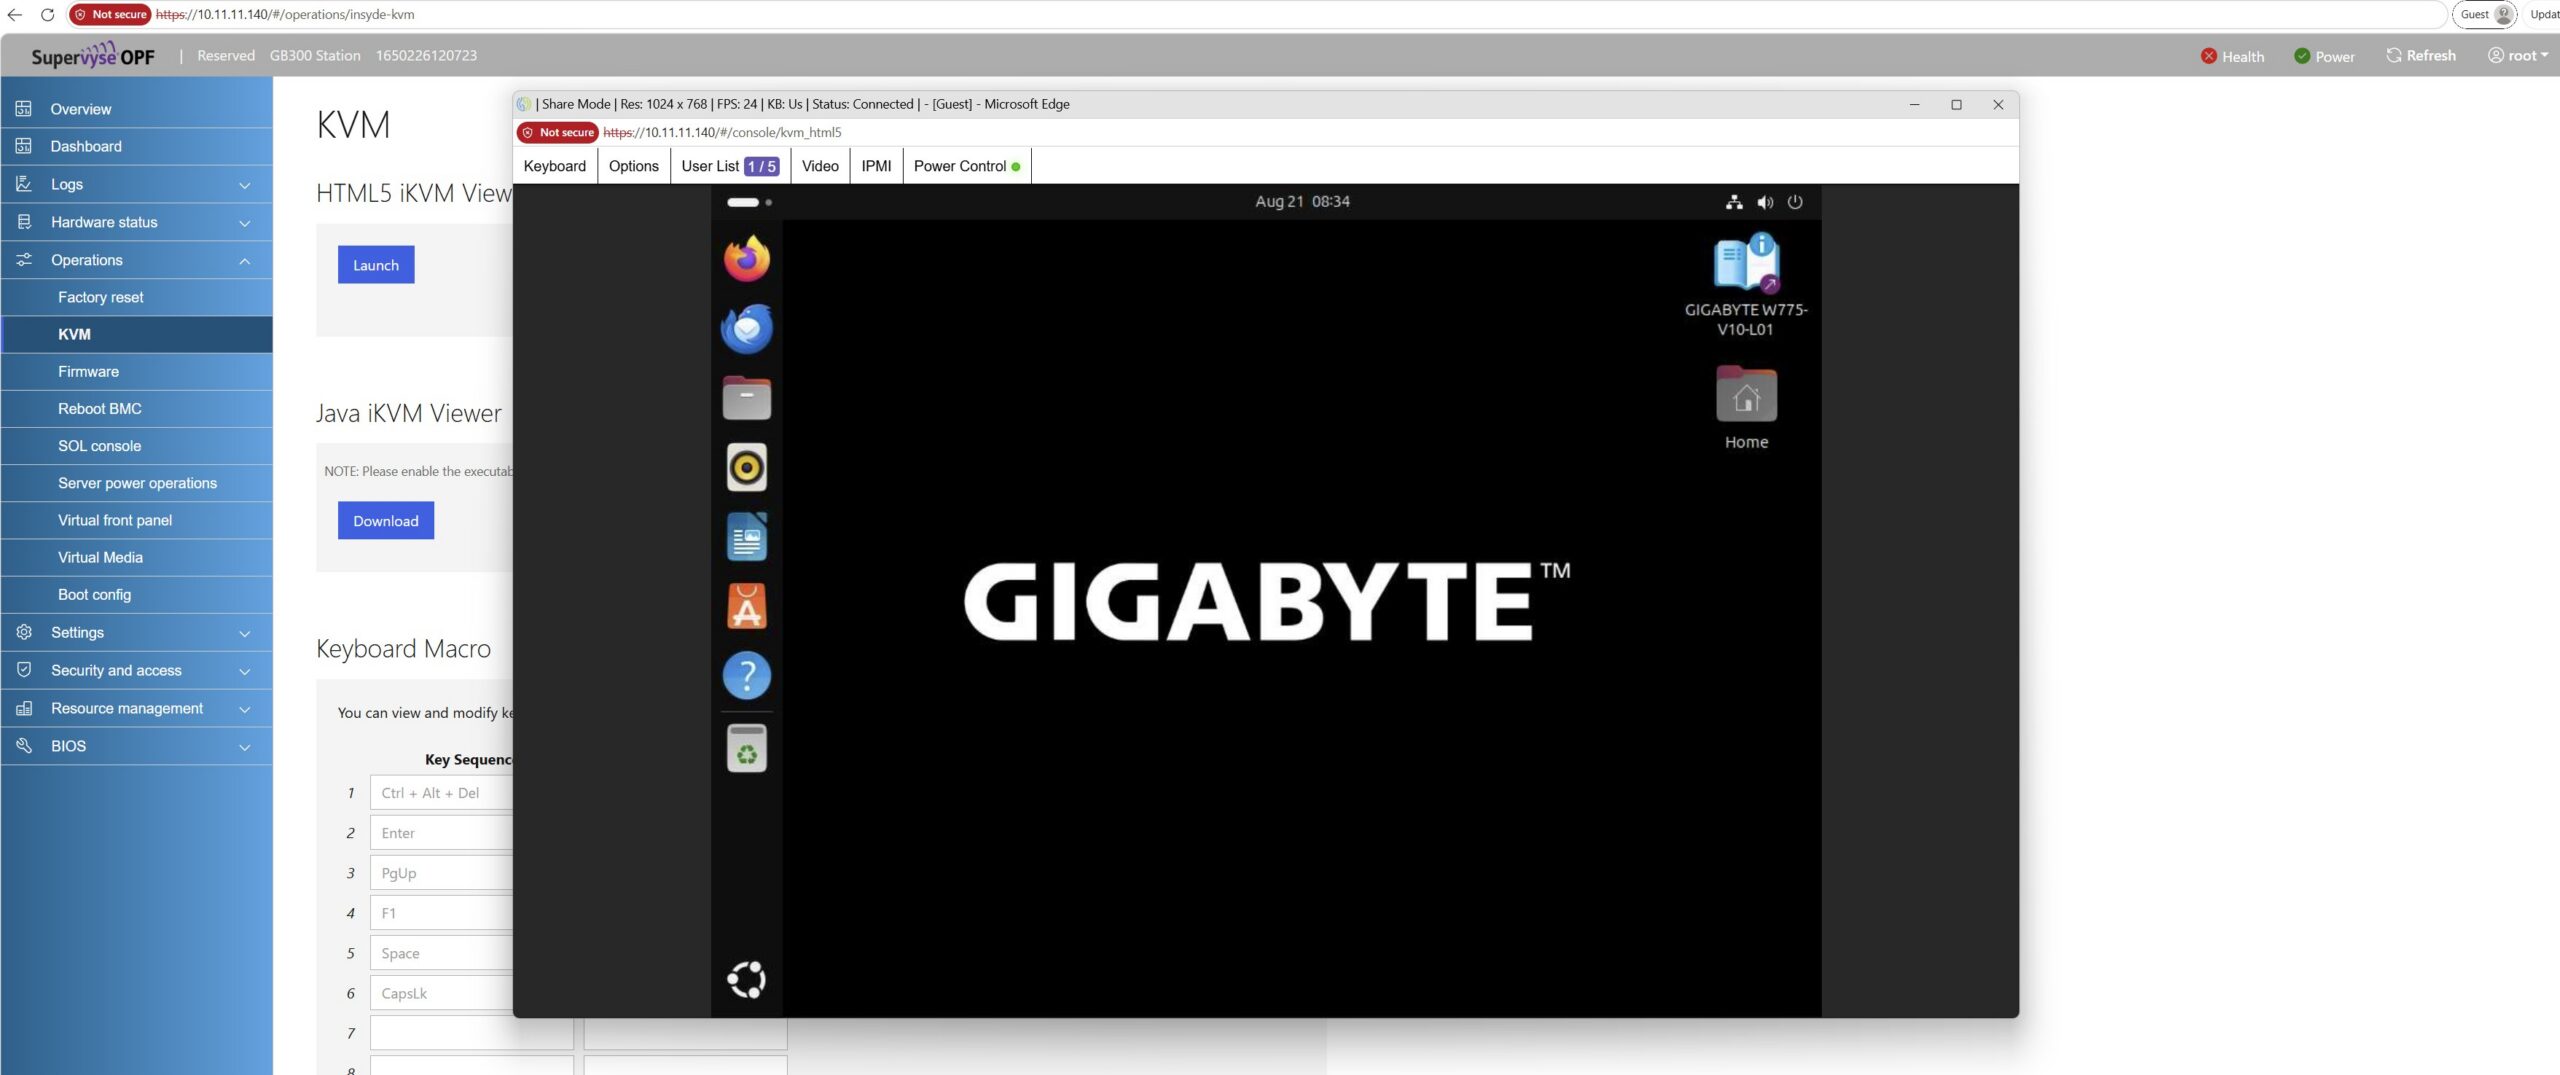The image size is (2560, 1075).
Task: Click the Power status indicator in header
Action: 2324,56
